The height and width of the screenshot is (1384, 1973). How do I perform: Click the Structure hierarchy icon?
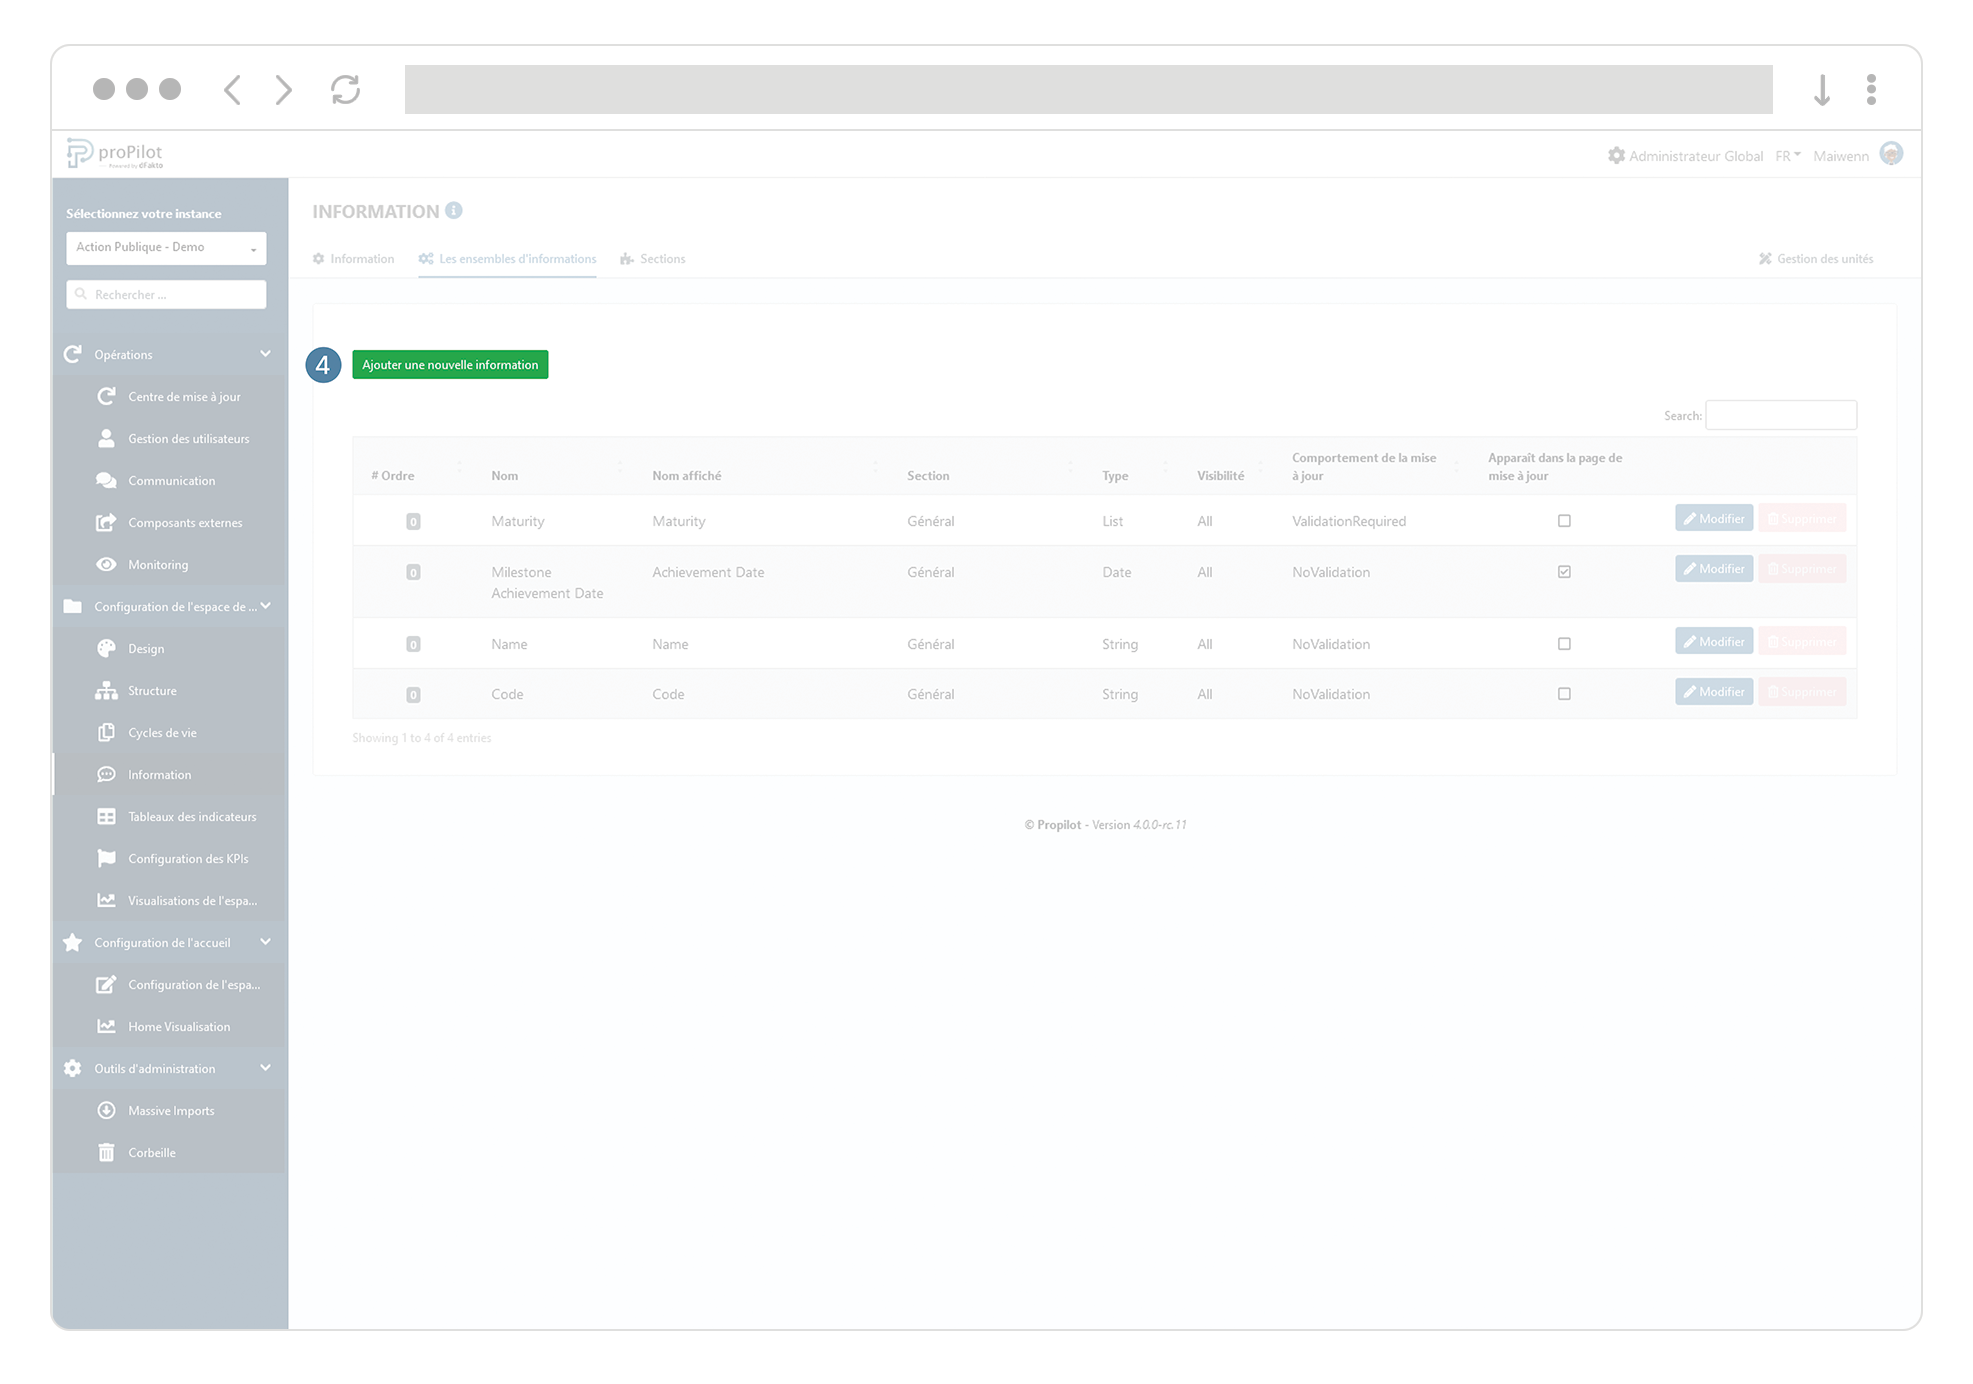tap(106, 690)
